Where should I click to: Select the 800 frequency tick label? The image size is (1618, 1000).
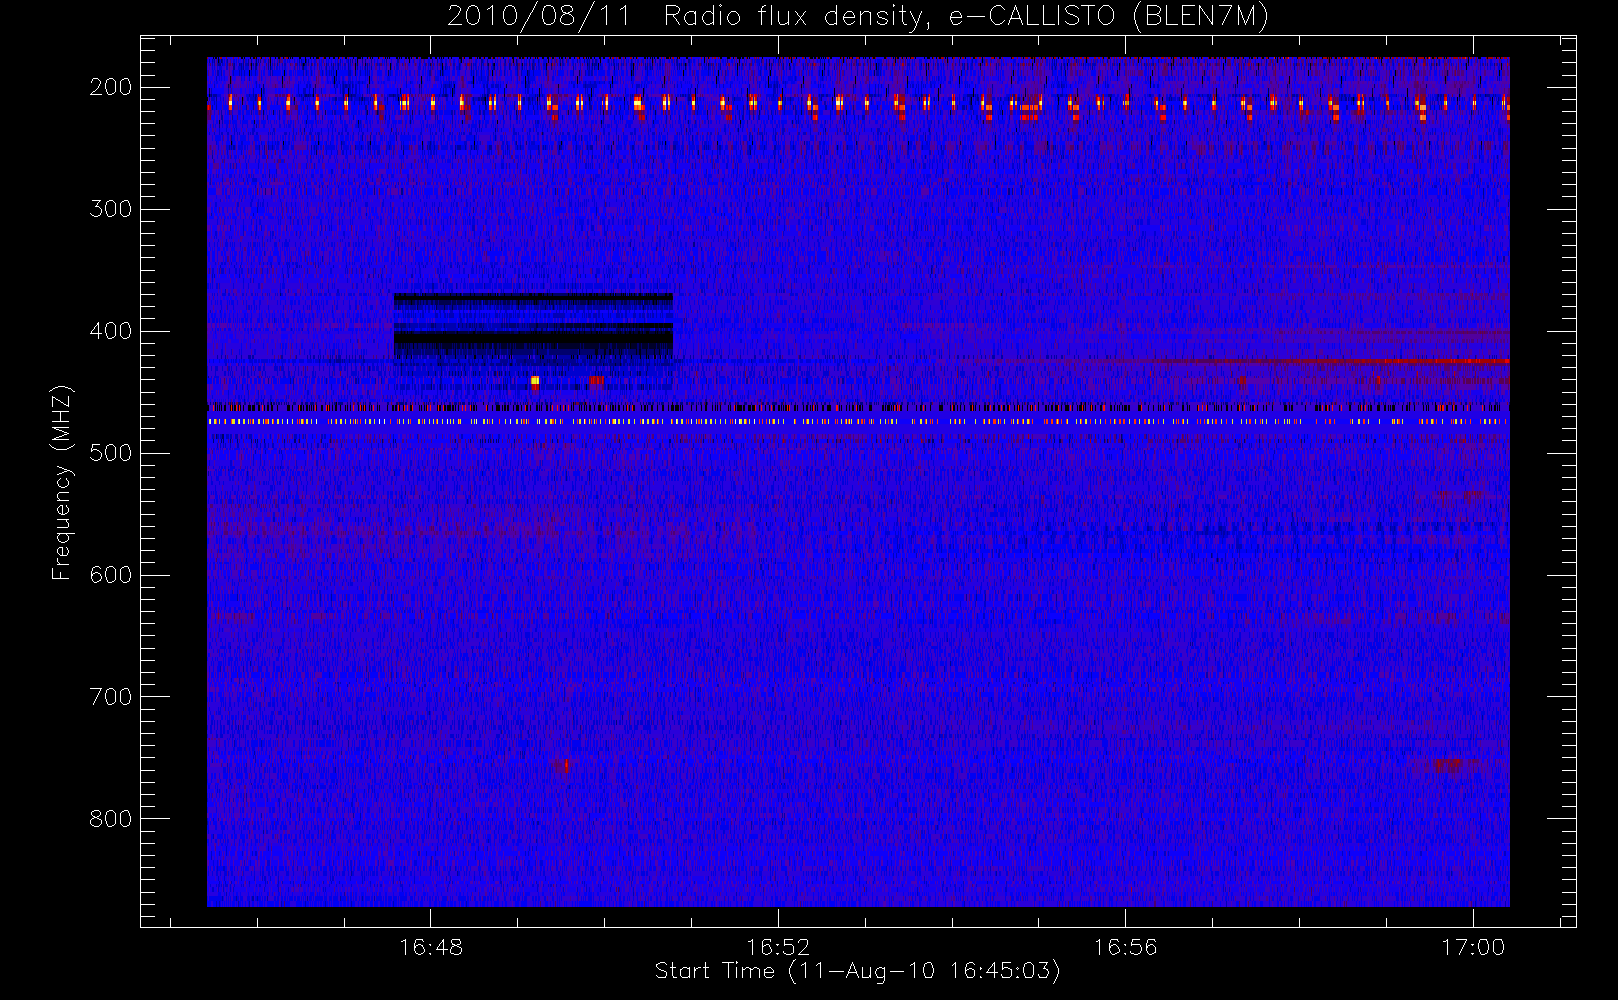click(110, 819)
